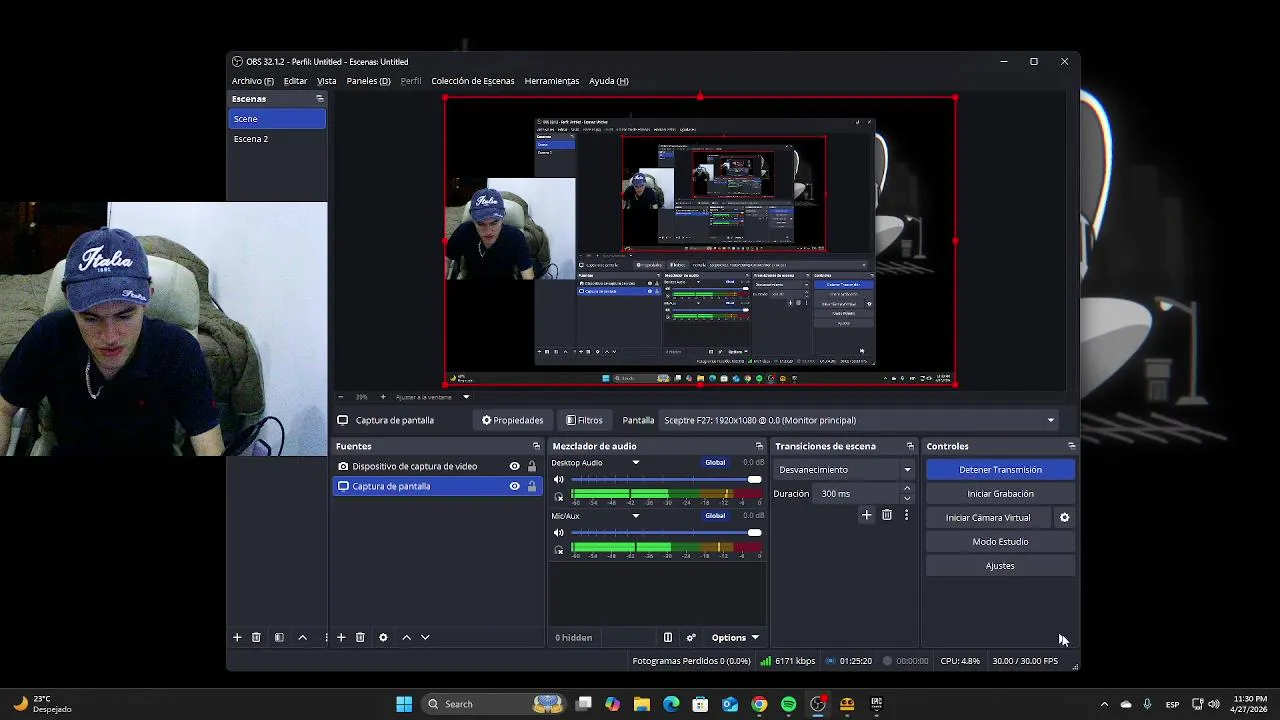The height and width of the screenshot is (720, 1280).
Task: Select the Scene entry in scenes list
Action: (277, 119)
